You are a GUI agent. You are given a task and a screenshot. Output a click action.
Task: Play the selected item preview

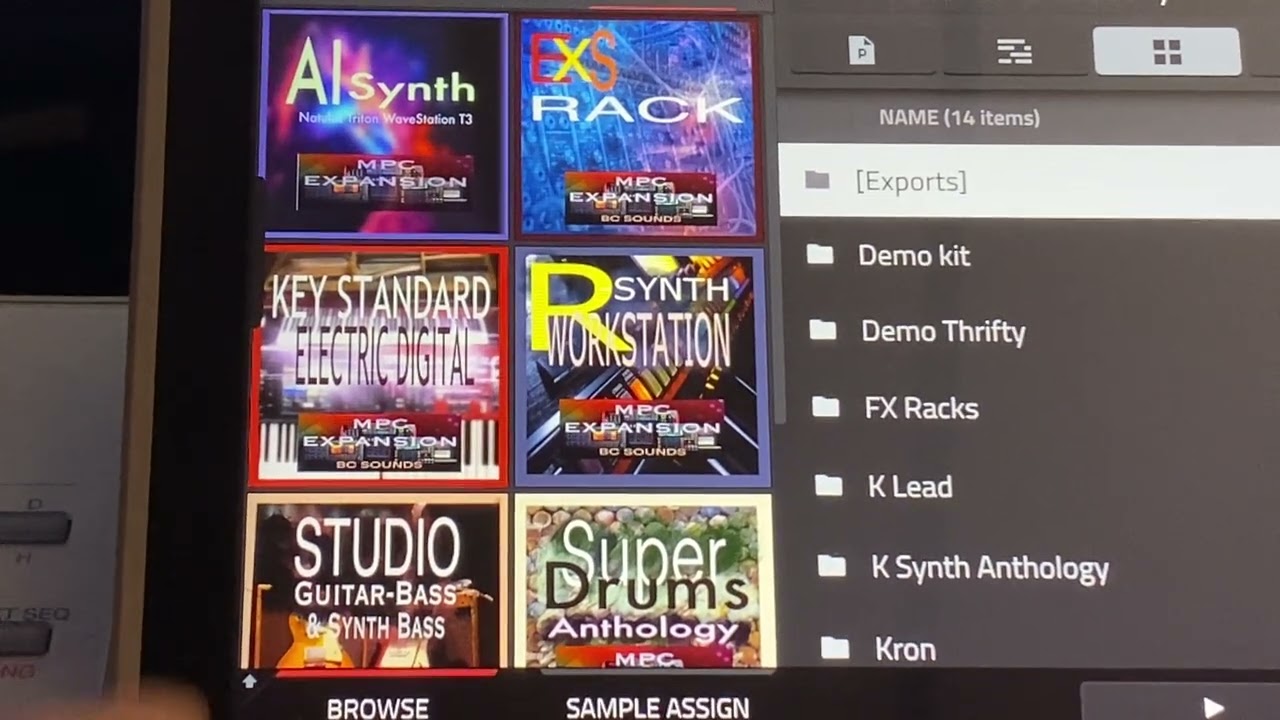[1212, 707]
